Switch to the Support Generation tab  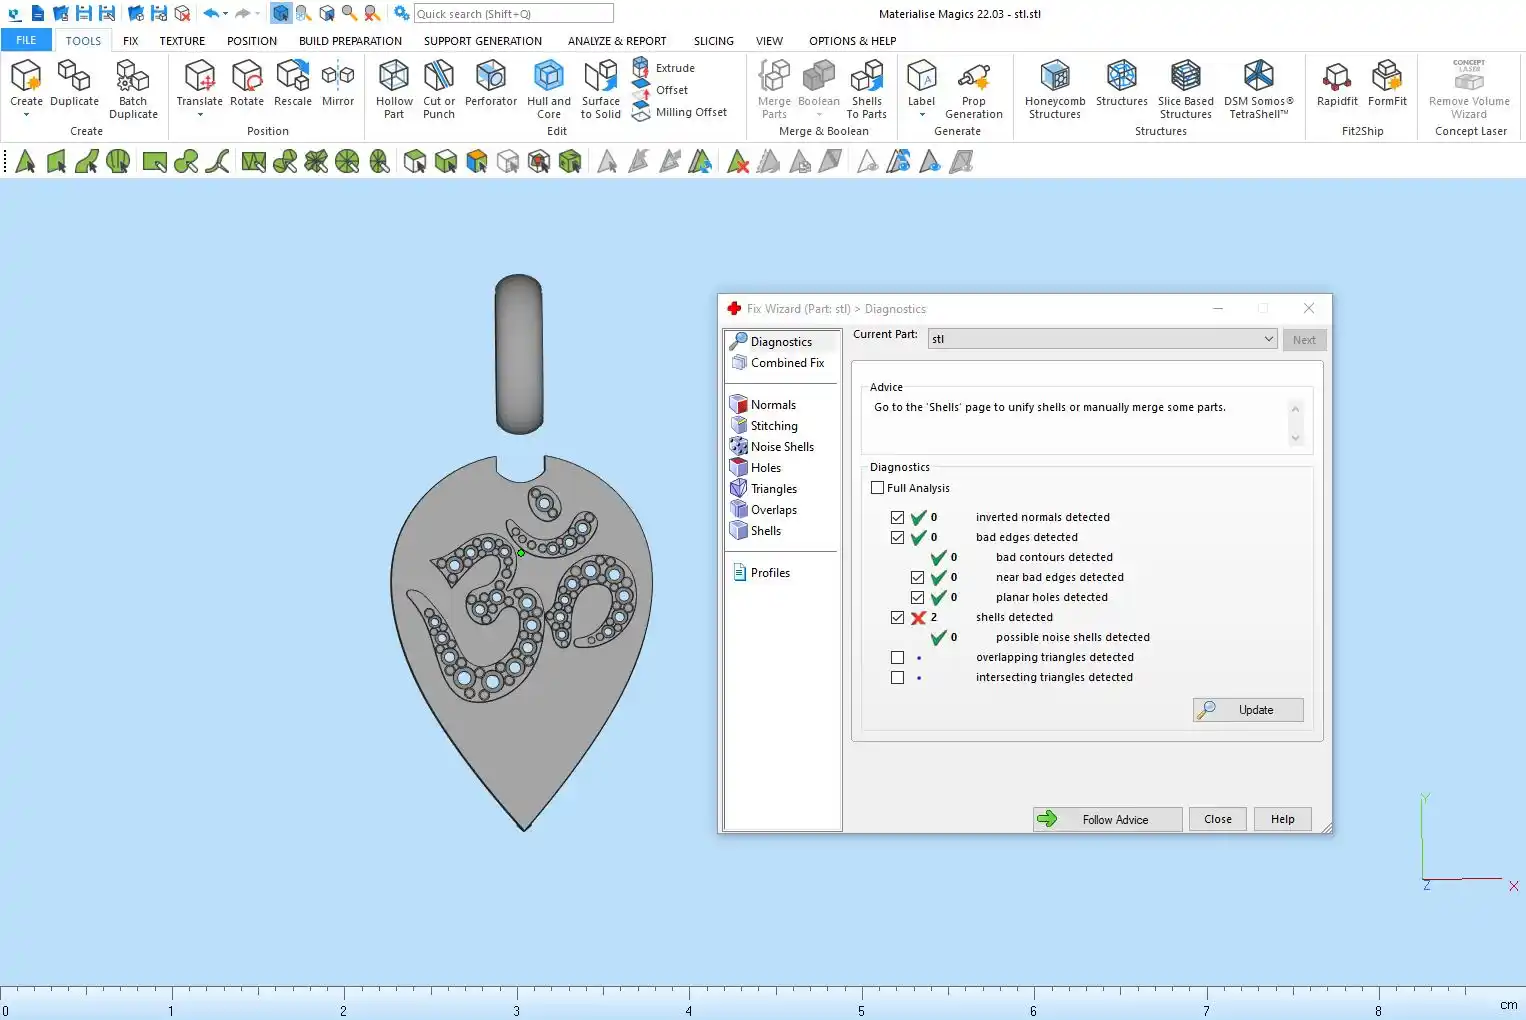point(482,41)
